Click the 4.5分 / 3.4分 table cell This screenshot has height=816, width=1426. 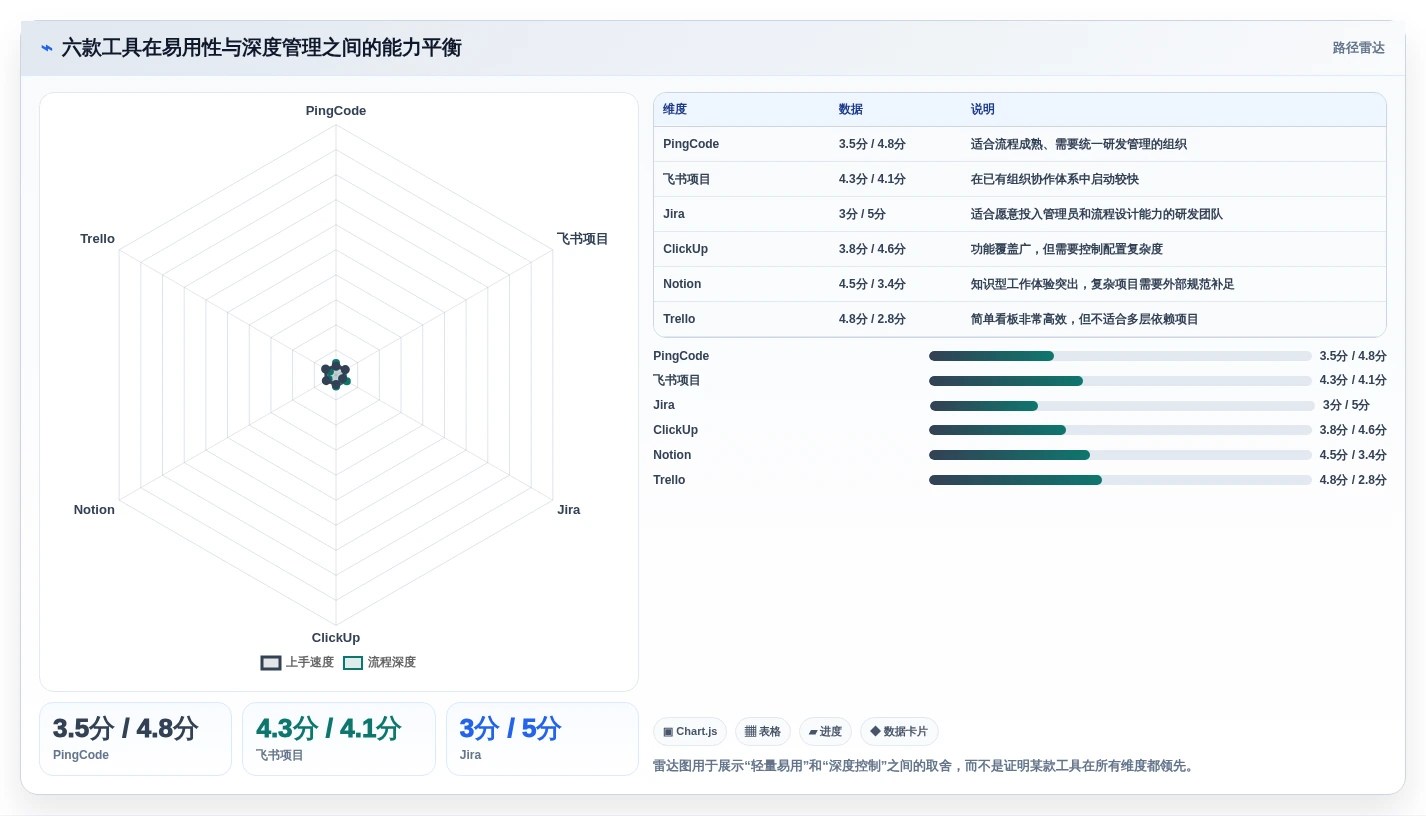pos(872,284)
